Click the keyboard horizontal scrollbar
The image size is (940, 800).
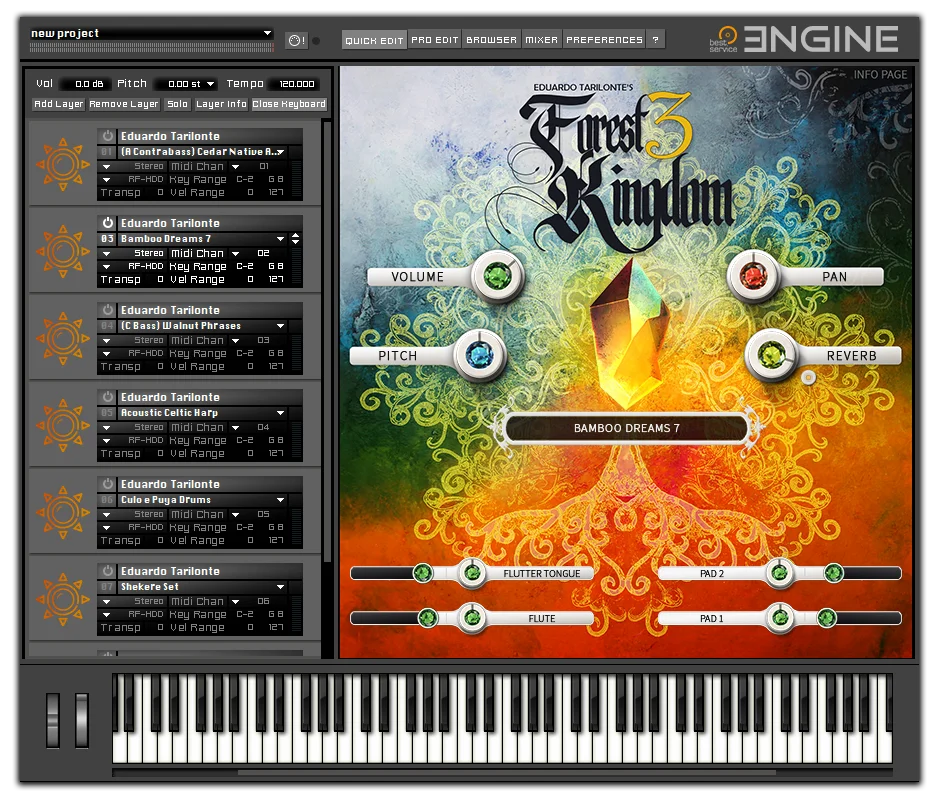(507, 772)
